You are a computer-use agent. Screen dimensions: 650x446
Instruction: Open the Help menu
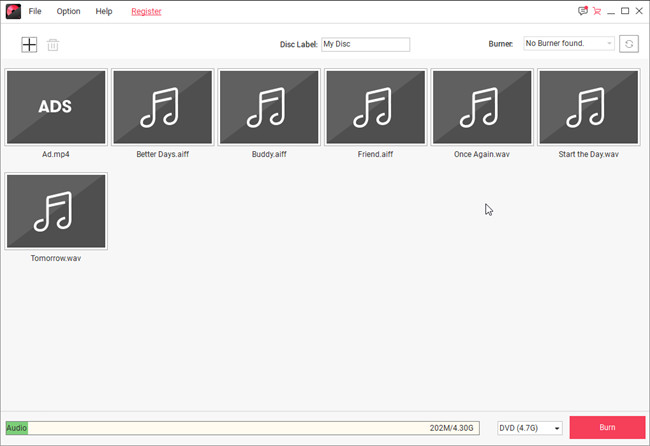(x=104, y=11)
